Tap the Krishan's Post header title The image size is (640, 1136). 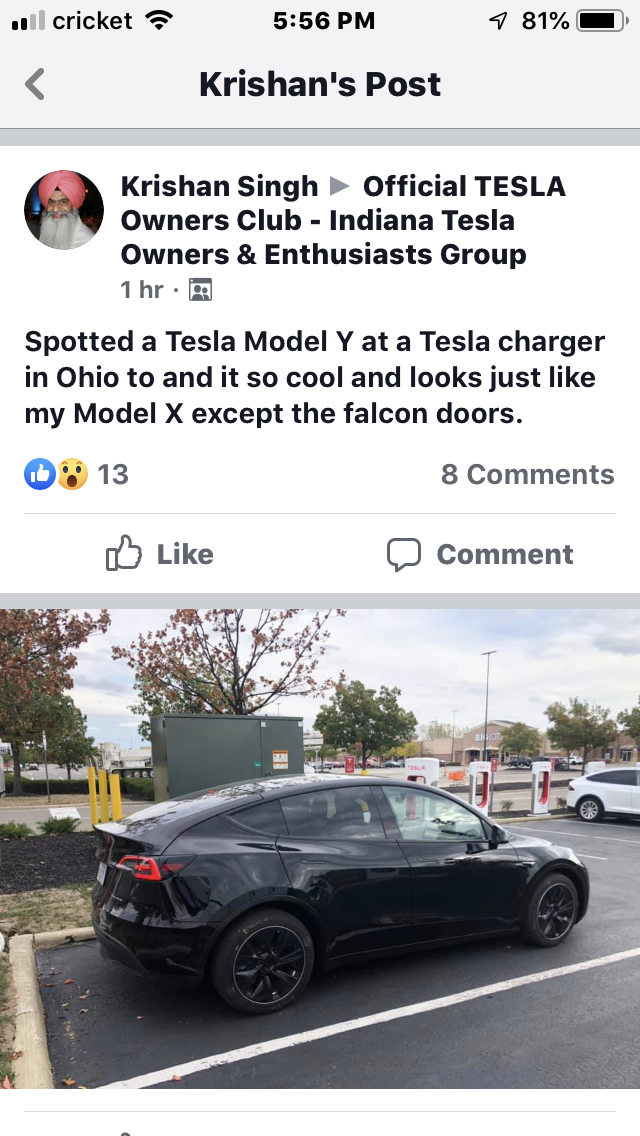coord(320,84)
